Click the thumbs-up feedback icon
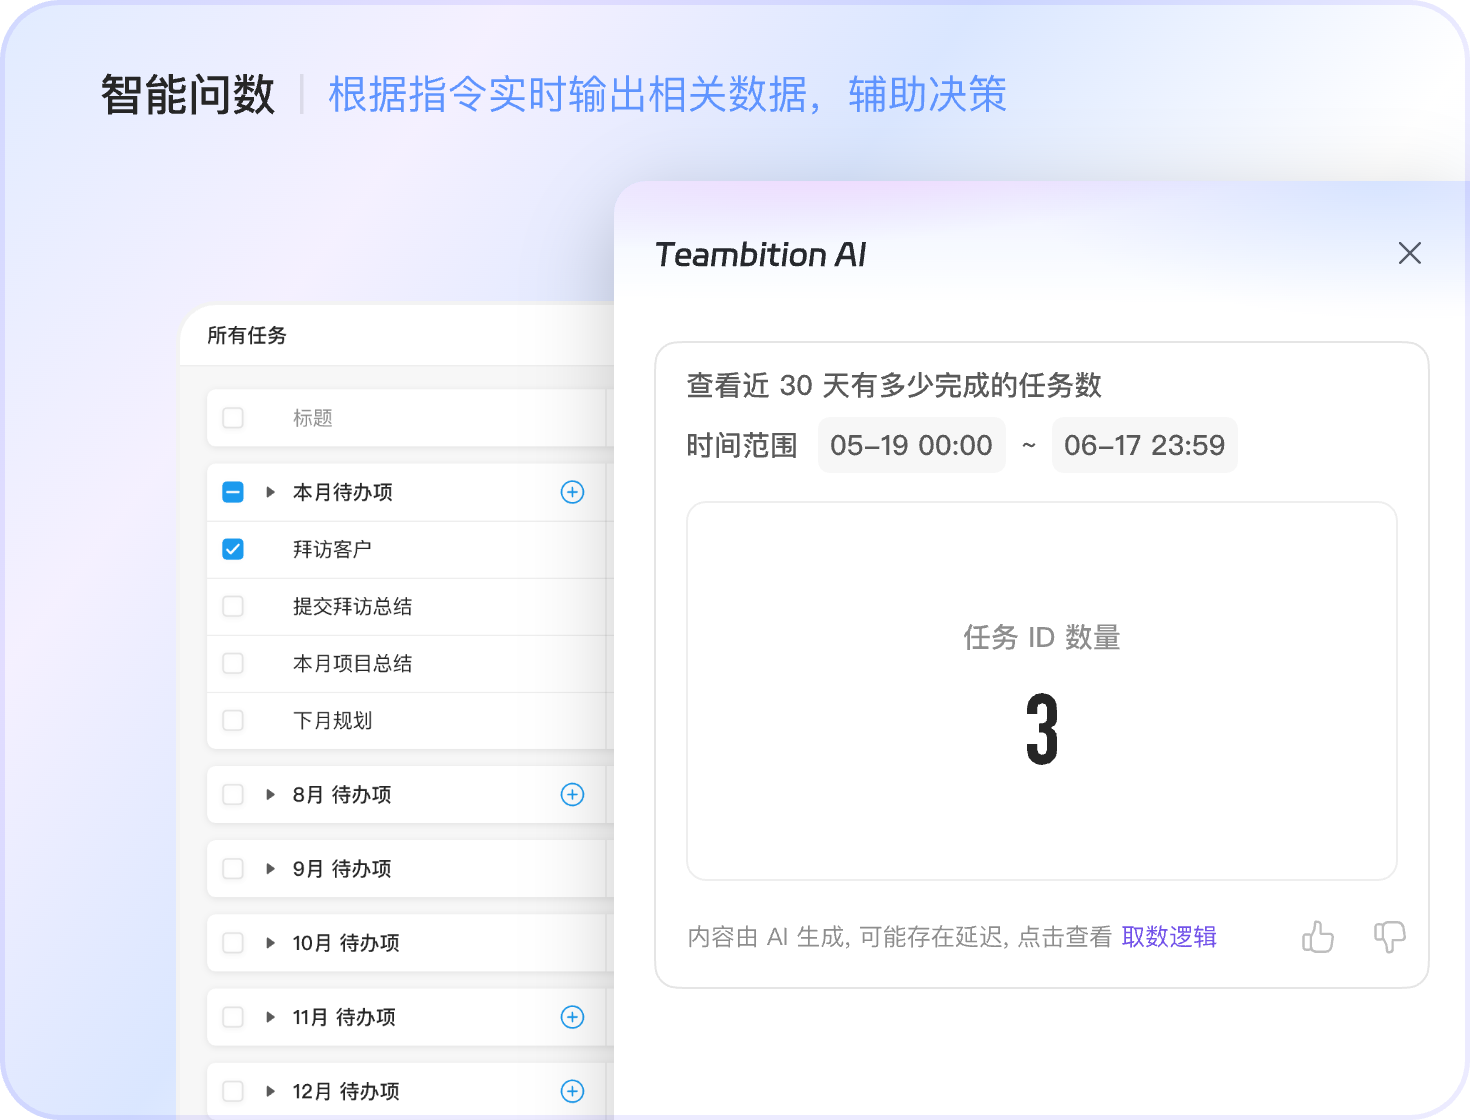 click(x=1317, y=937)
